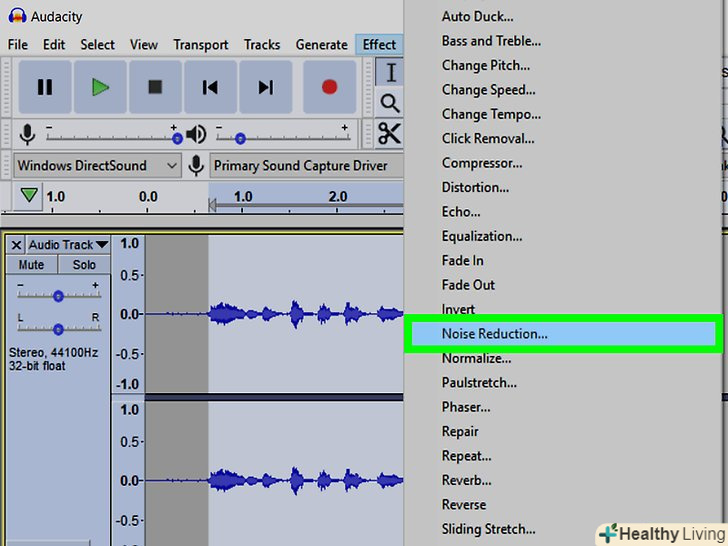Viewport: 728px width, 546px height.
Task: Solo the Audio Track
Action: point(84,265)
